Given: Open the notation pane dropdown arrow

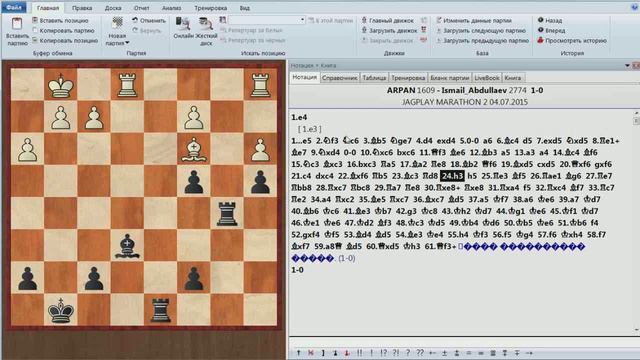Looking at the screenshot, I should pyautogui.click(x=627, y=65).
